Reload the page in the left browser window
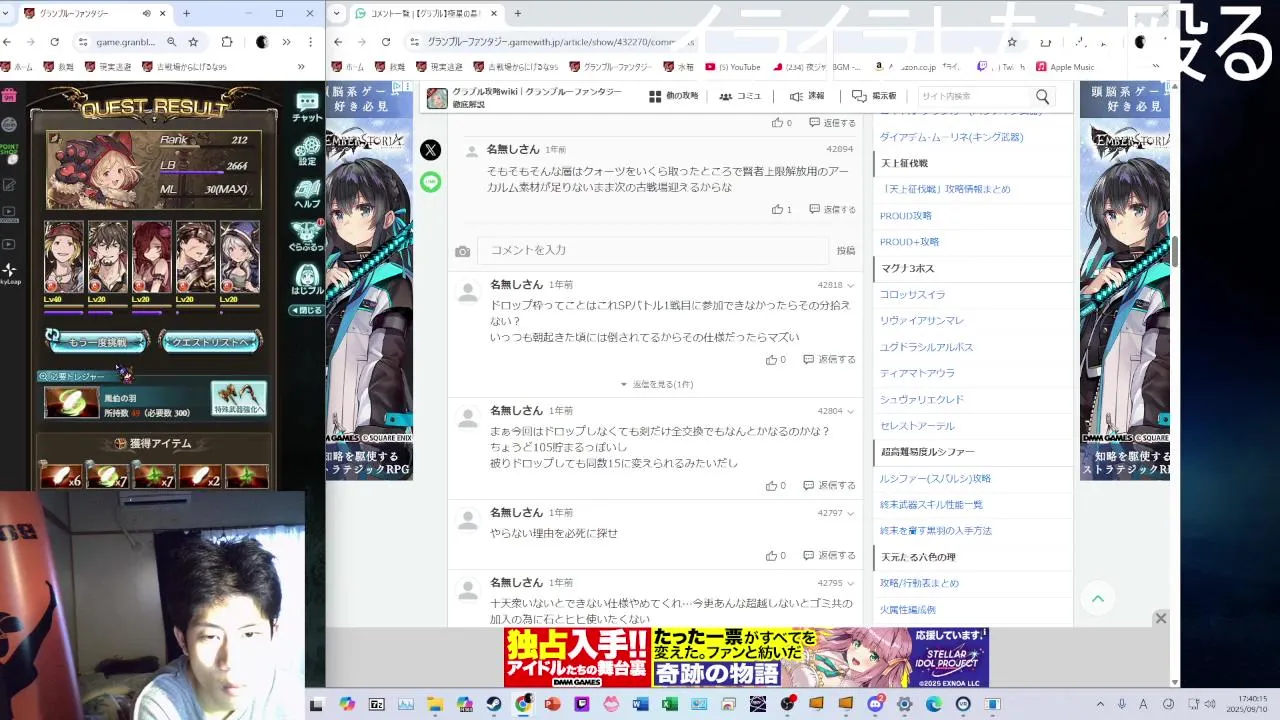The image size is (1280, 720). pos(54,42)
